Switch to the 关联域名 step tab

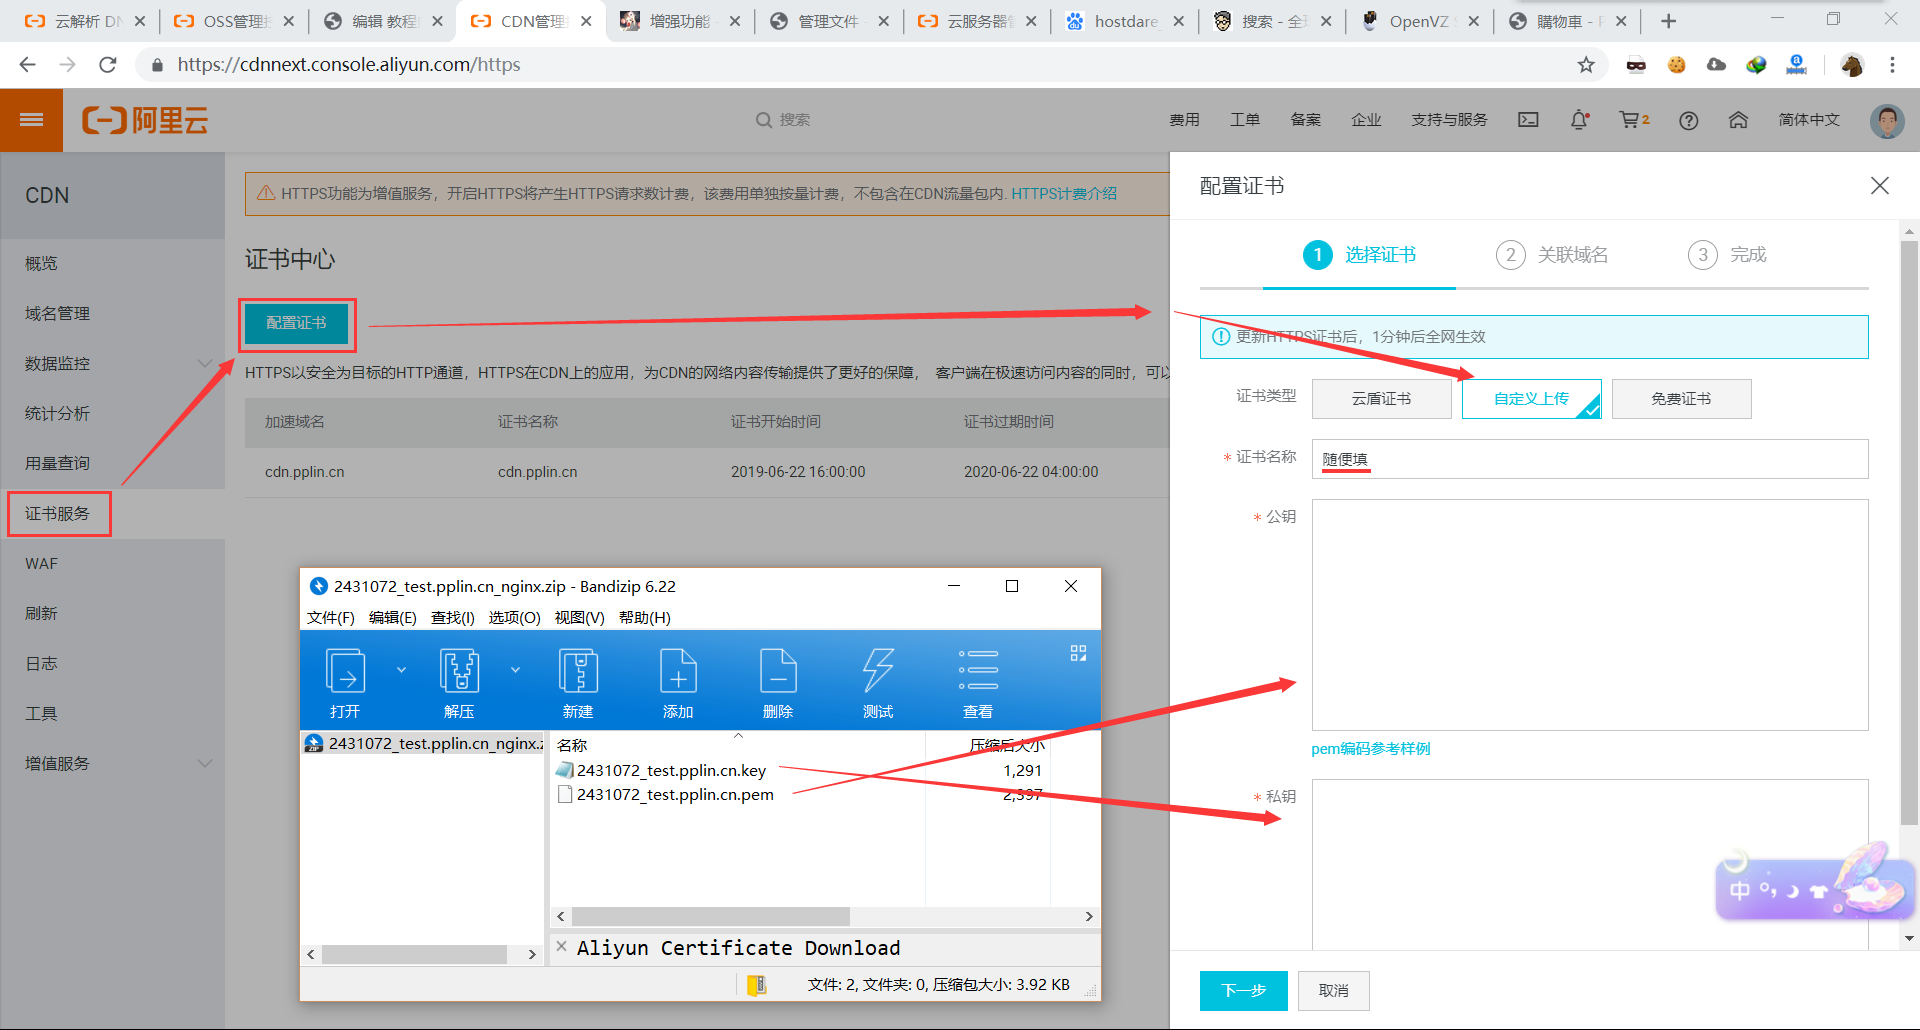click(1573, 255)
